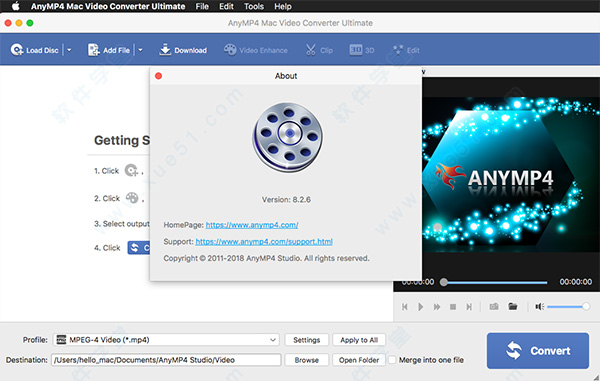Viewport: 600px width, 381px height.
Task: Open the HomePage anymp4.com link
Action: (x=252, y=225)
